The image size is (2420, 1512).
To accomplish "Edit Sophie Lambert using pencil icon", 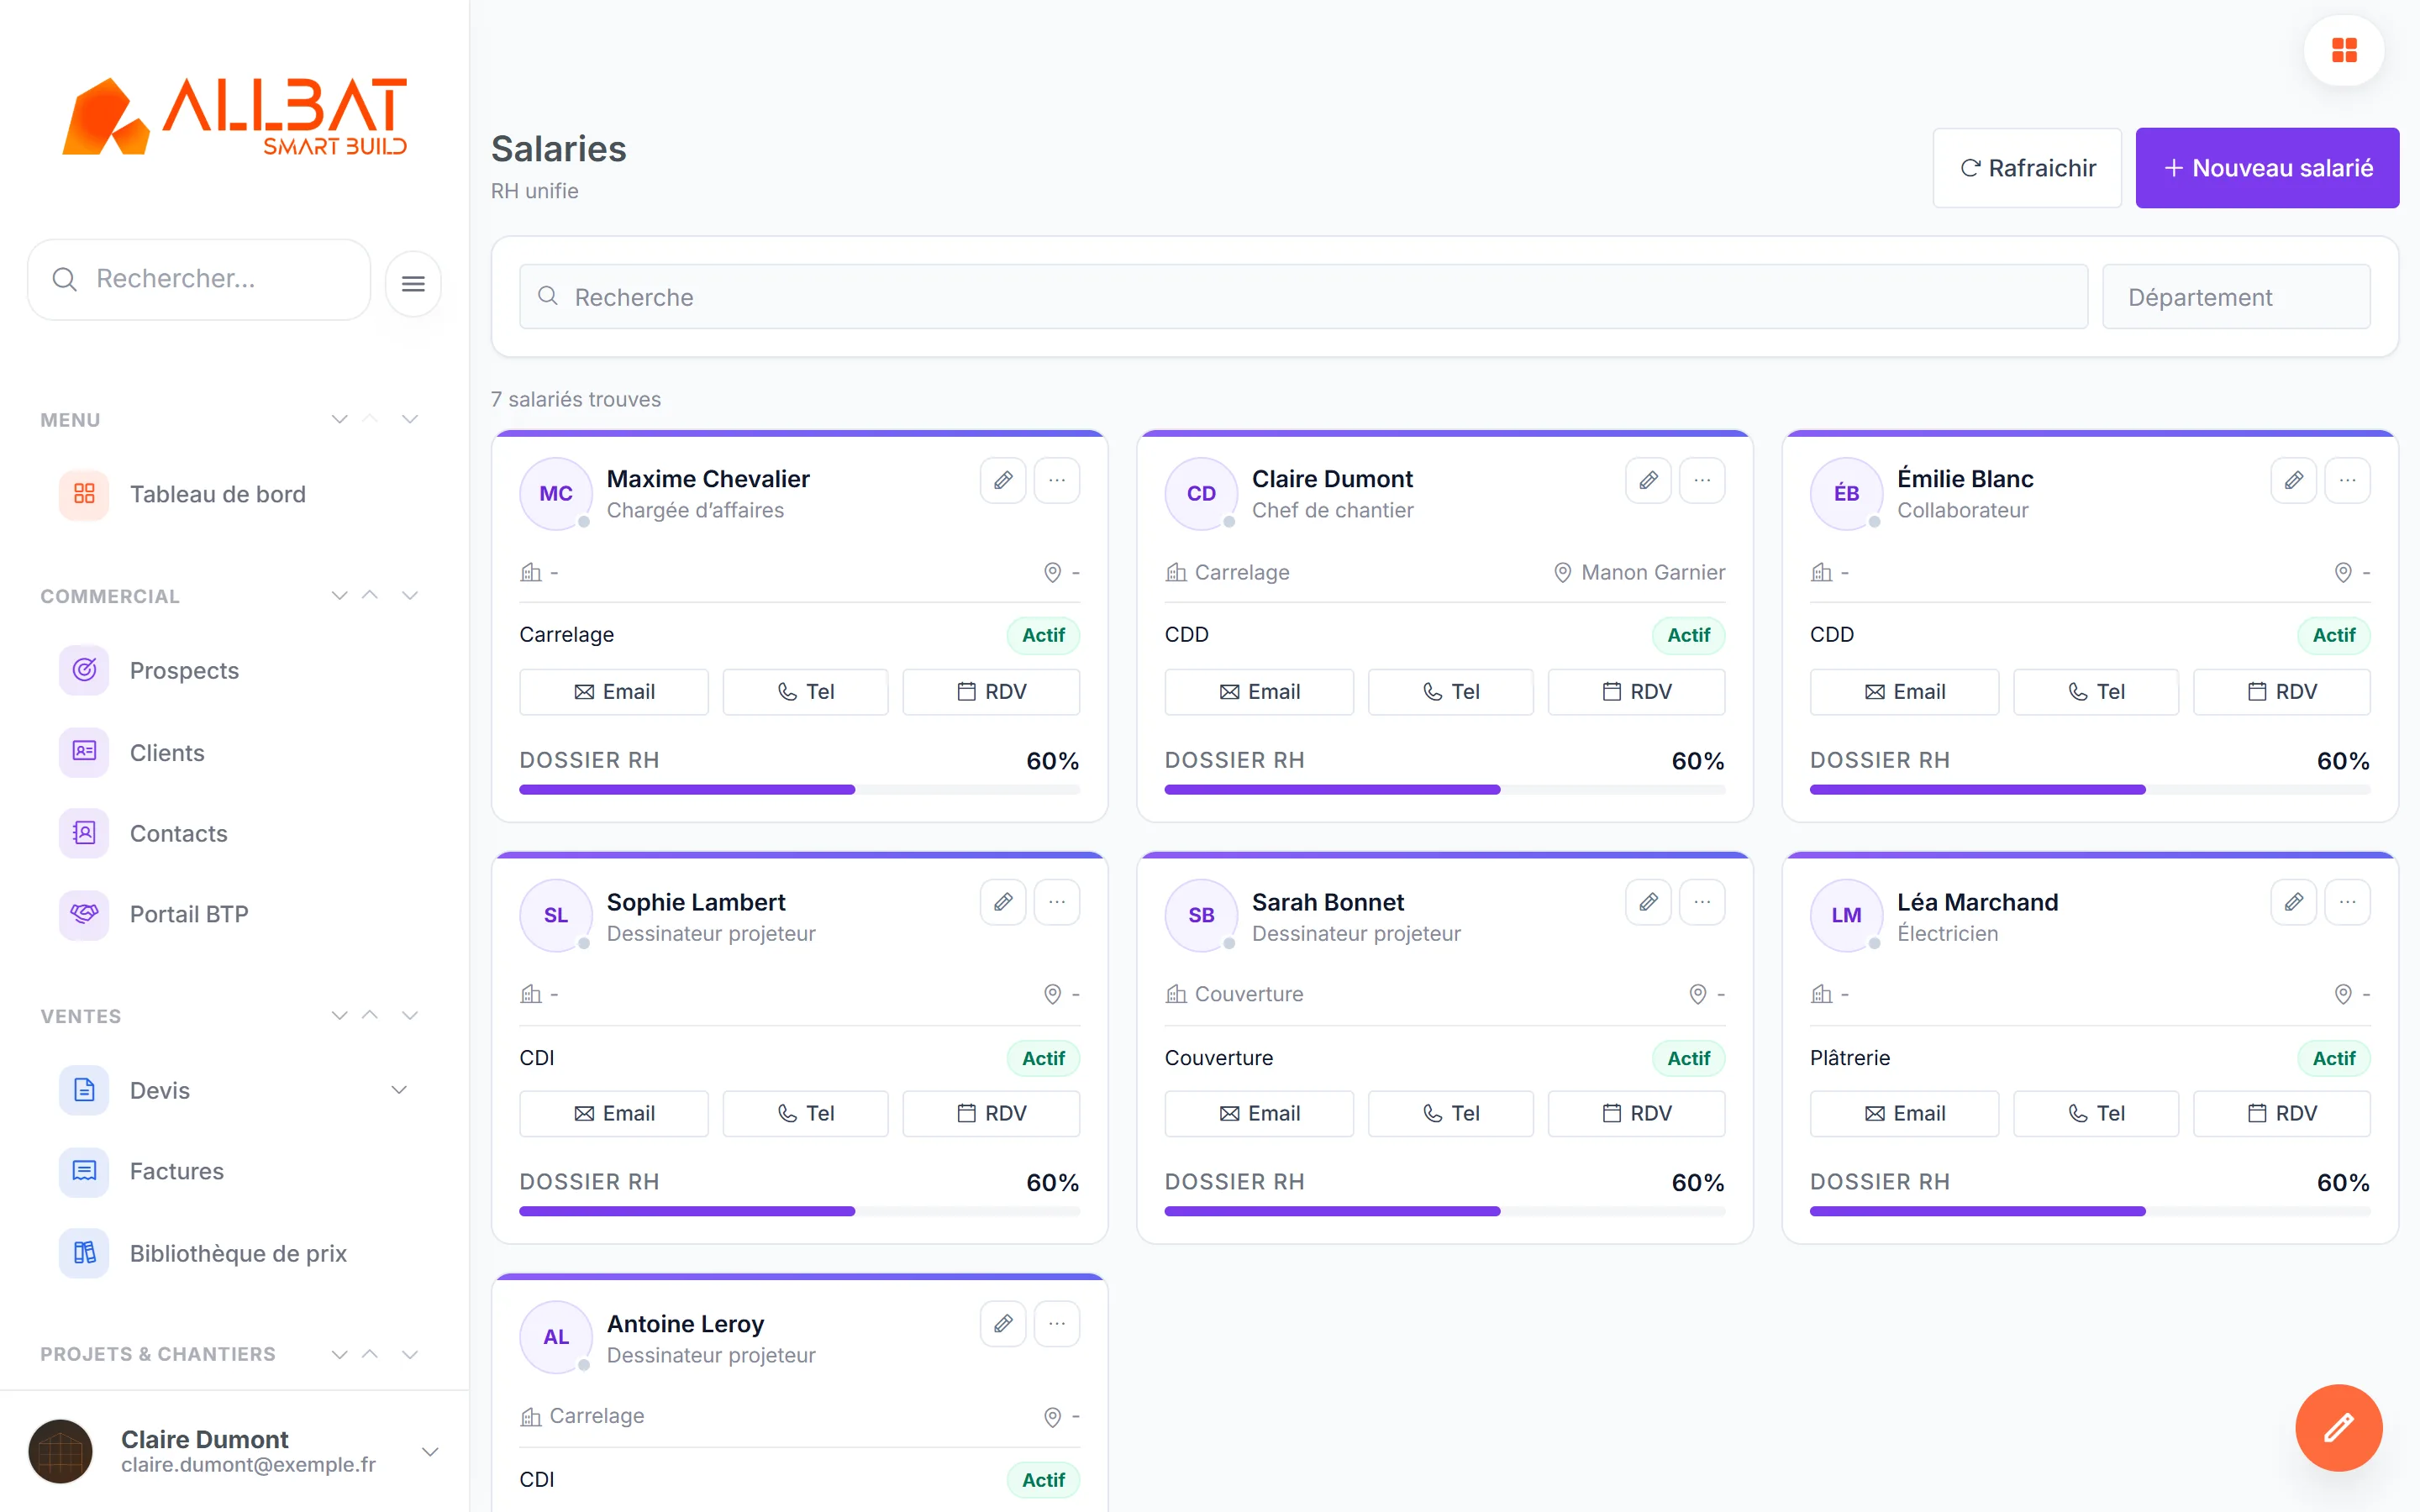I will click(1003, 902).
